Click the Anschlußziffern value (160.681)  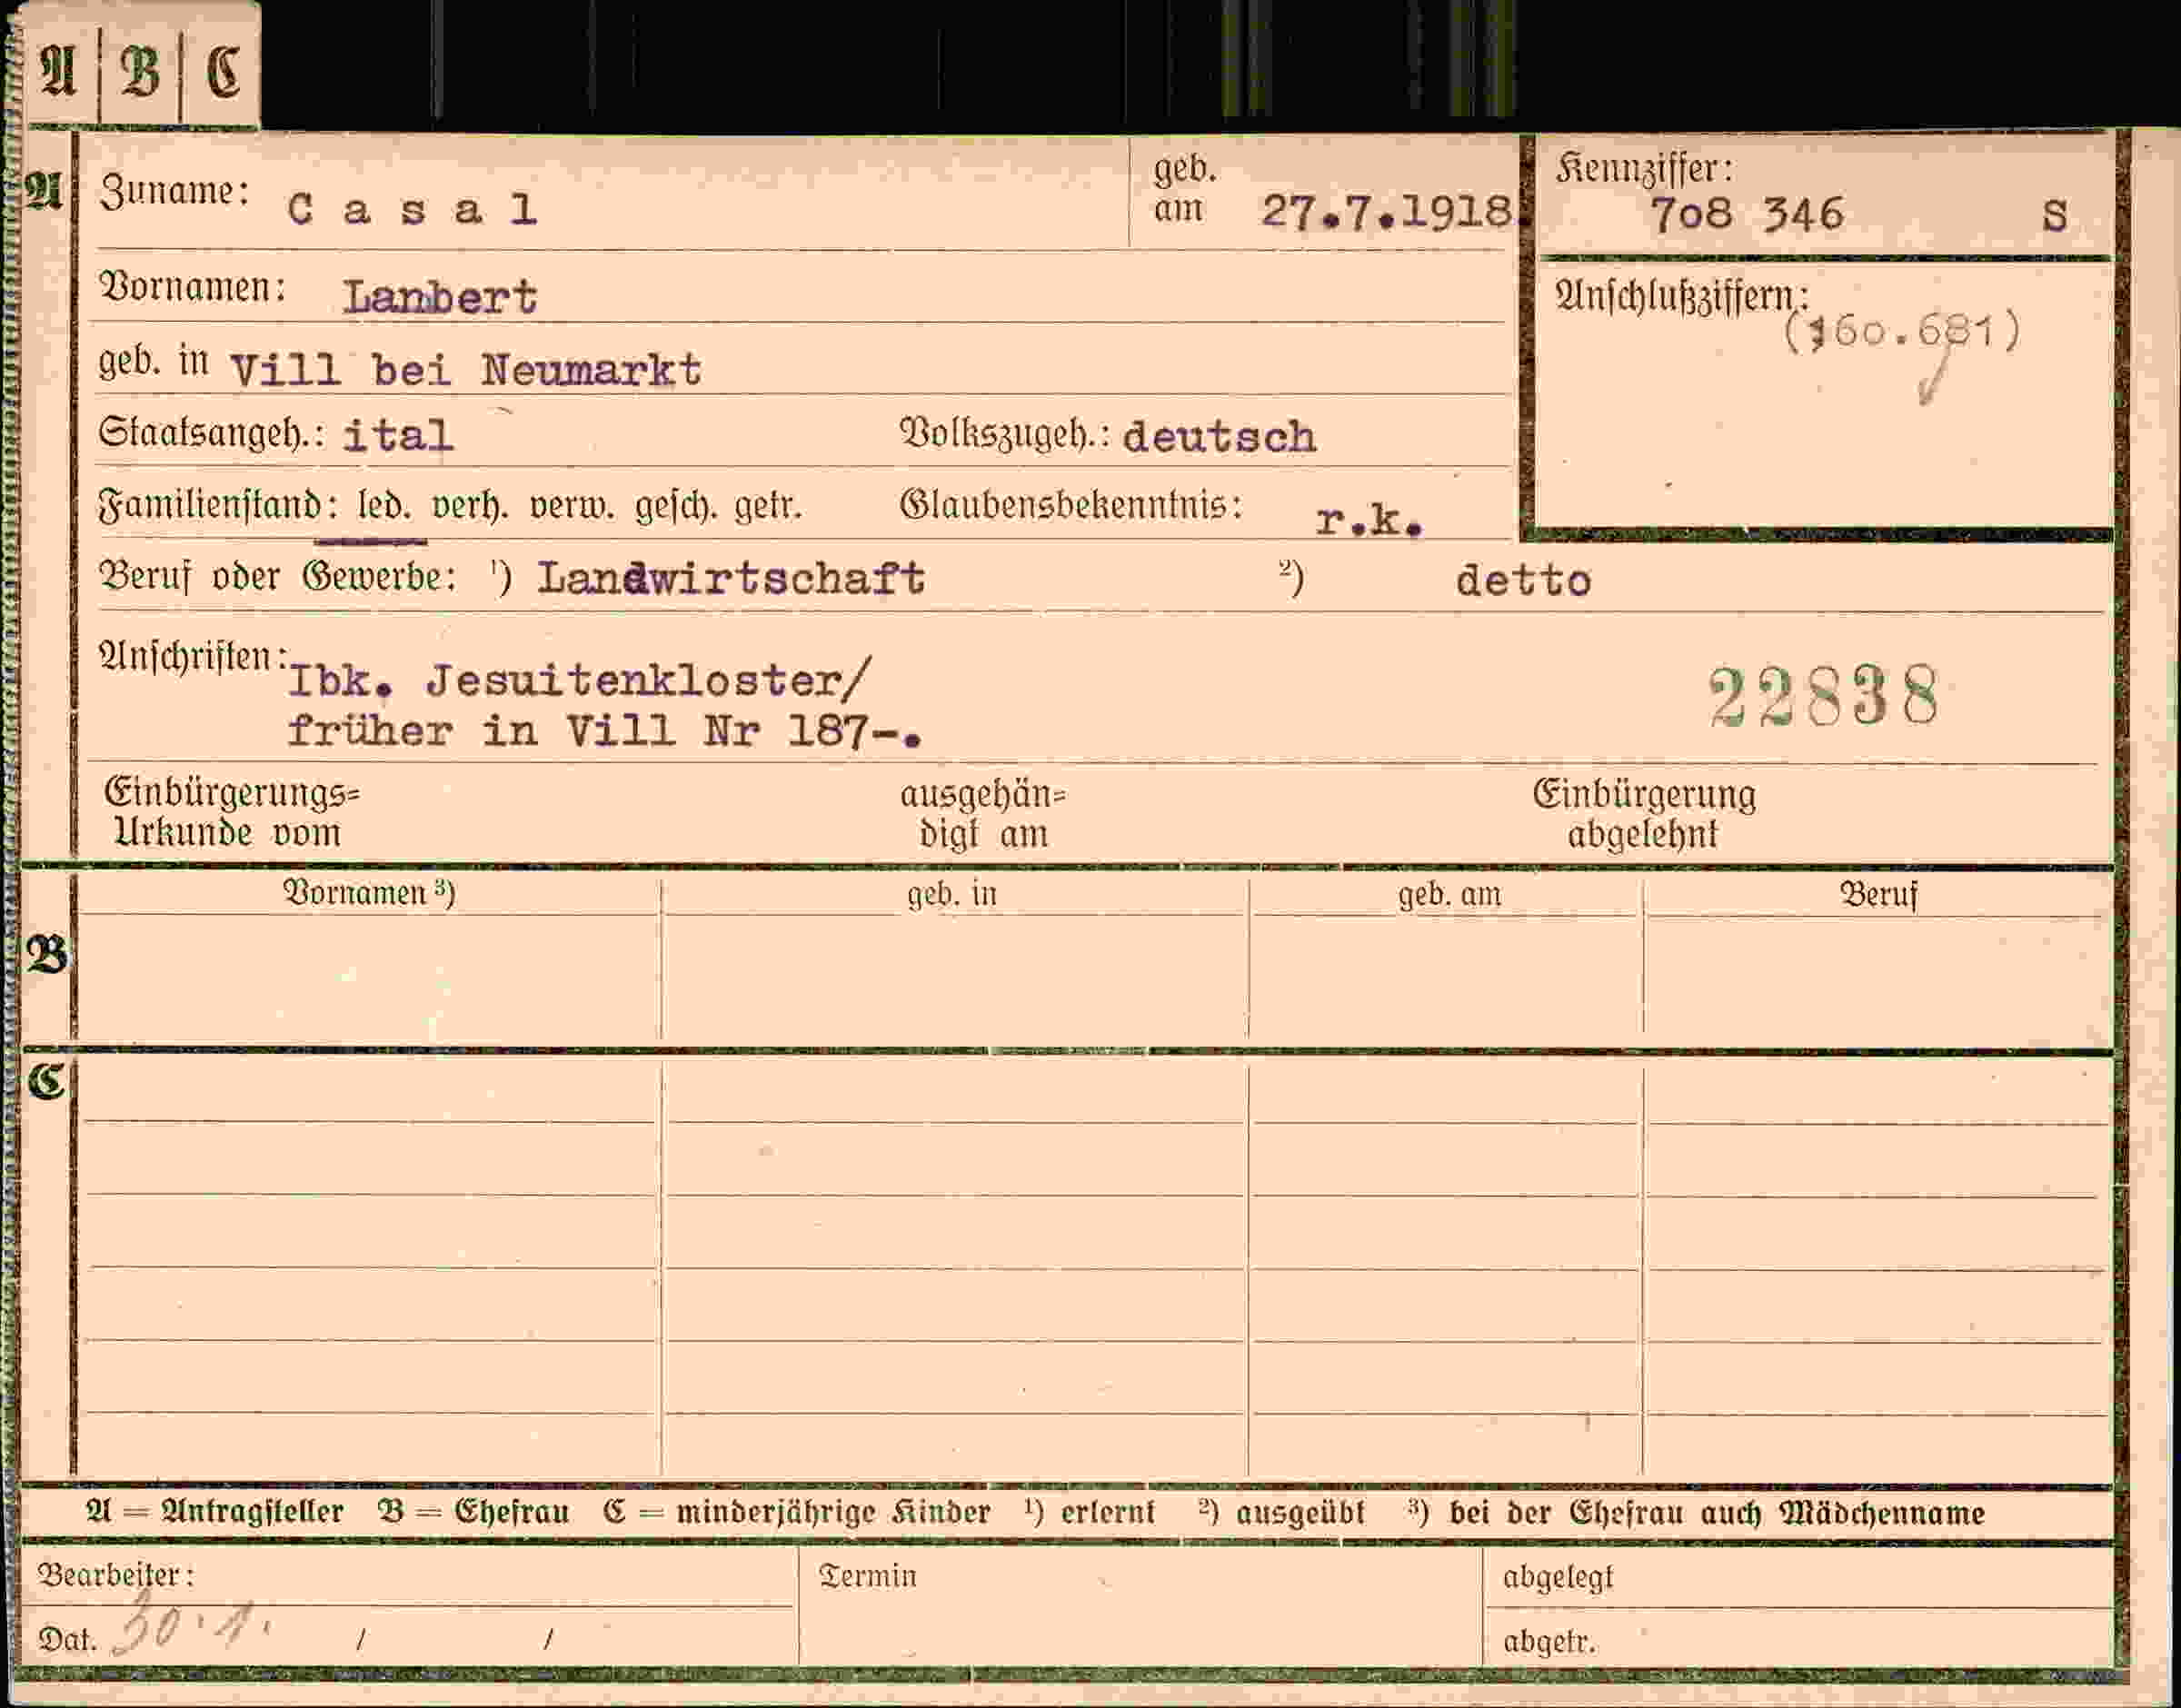[1903, 331]
